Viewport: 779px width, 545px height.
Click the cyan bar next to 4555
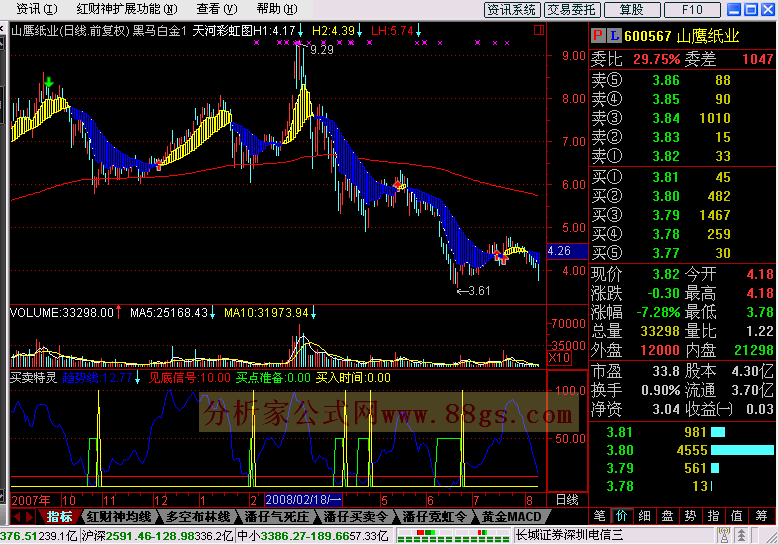coord(742,450)
